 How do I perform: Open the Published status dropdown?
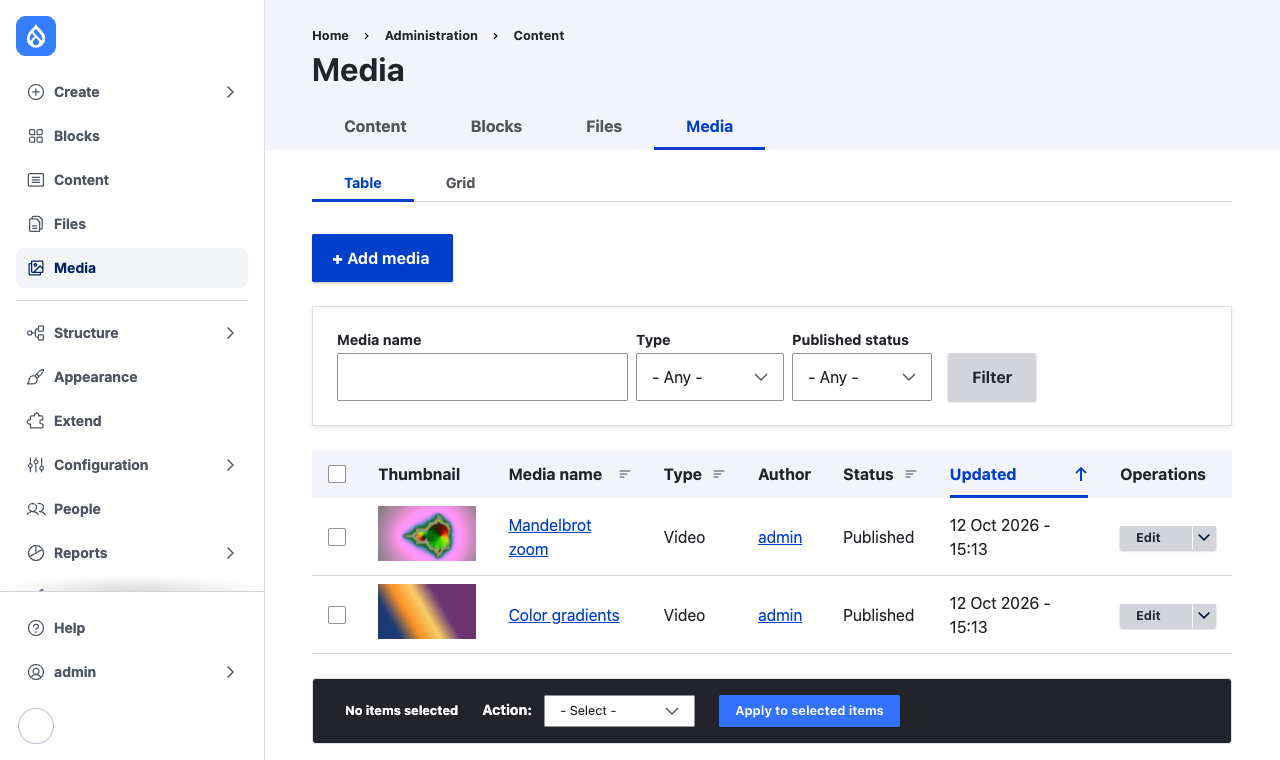point(862,377)
